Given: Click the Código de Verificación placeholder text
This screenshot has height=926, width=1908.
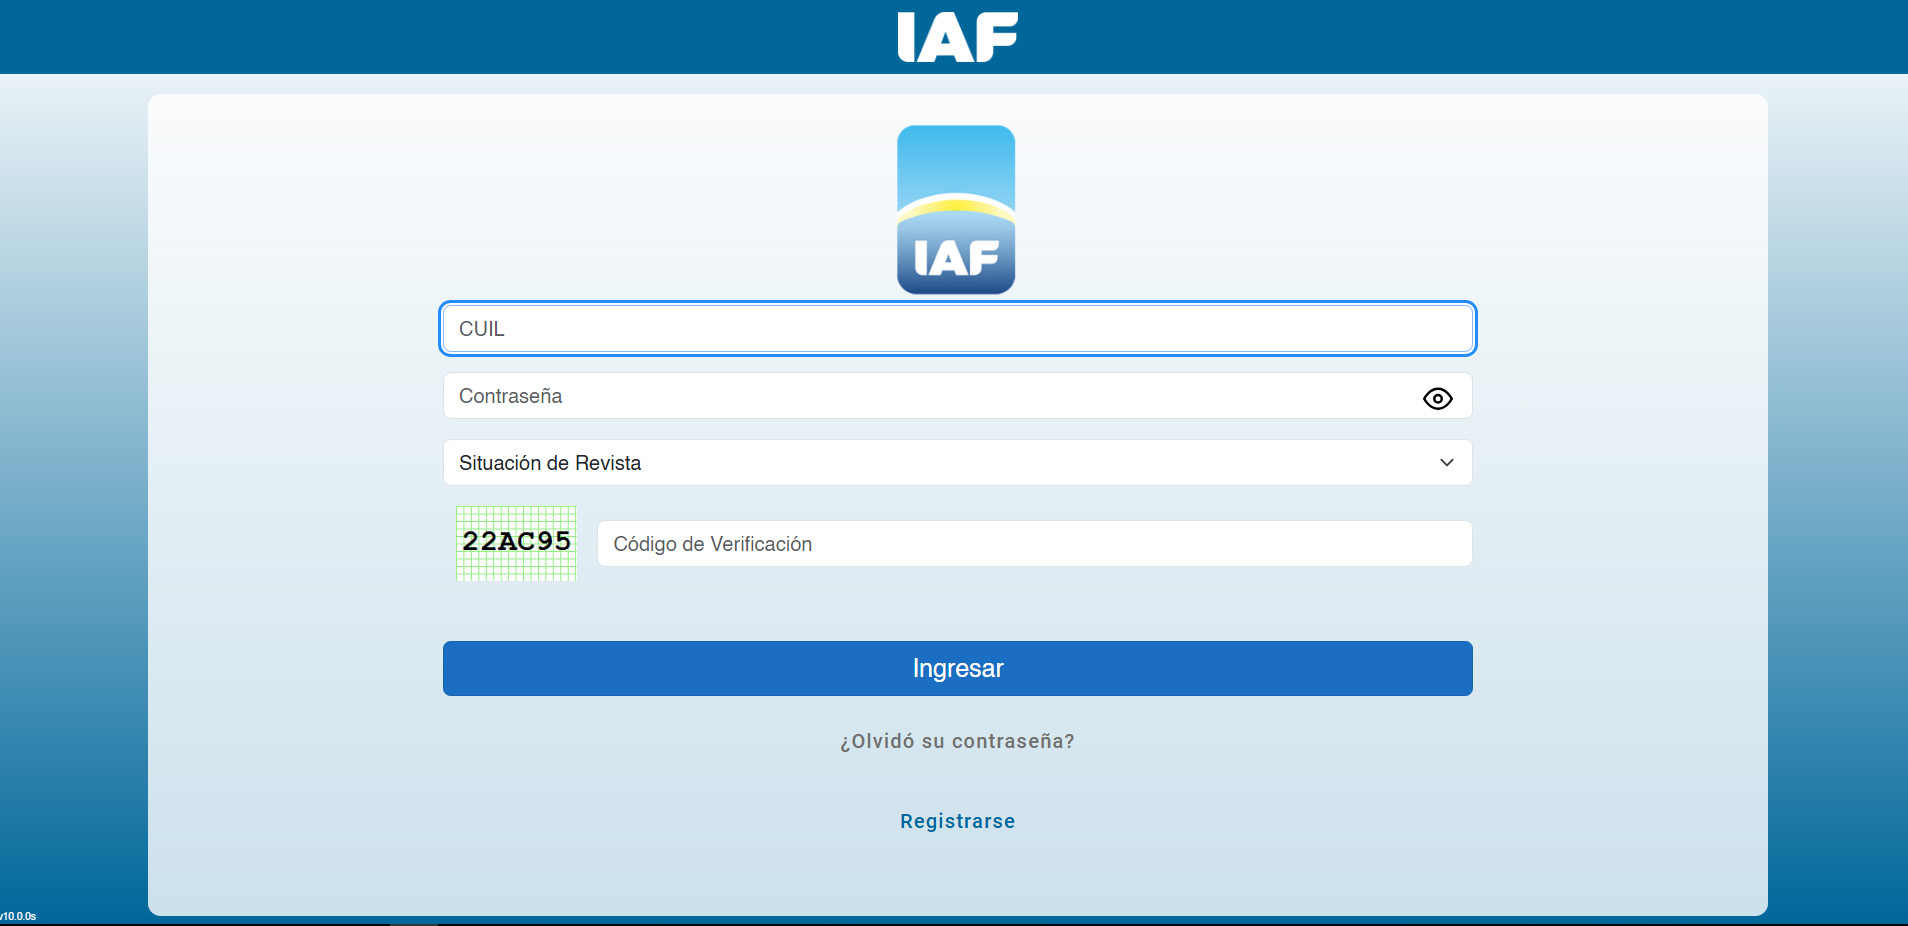Looking at the screenshot, I should tap(712, 544).
